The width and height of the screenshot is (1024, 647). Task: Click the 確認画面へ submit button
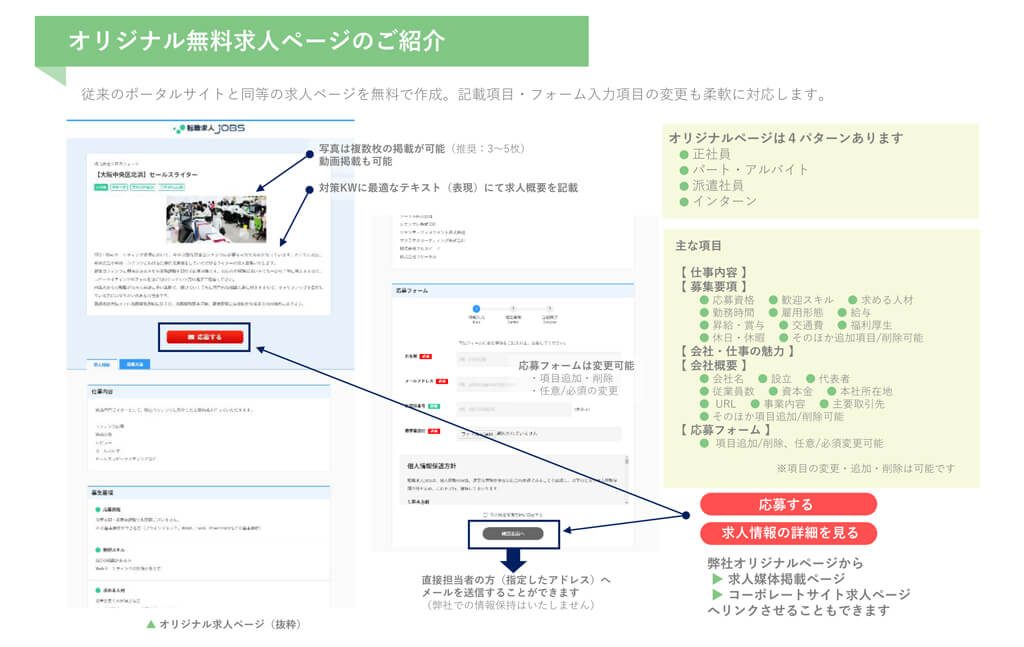point(515,534)
